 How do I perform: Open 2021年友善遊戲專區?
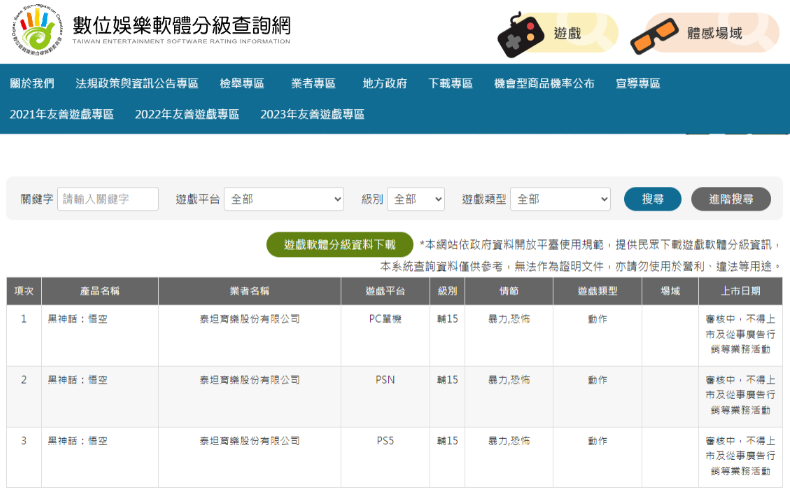(x=61, y=114)
